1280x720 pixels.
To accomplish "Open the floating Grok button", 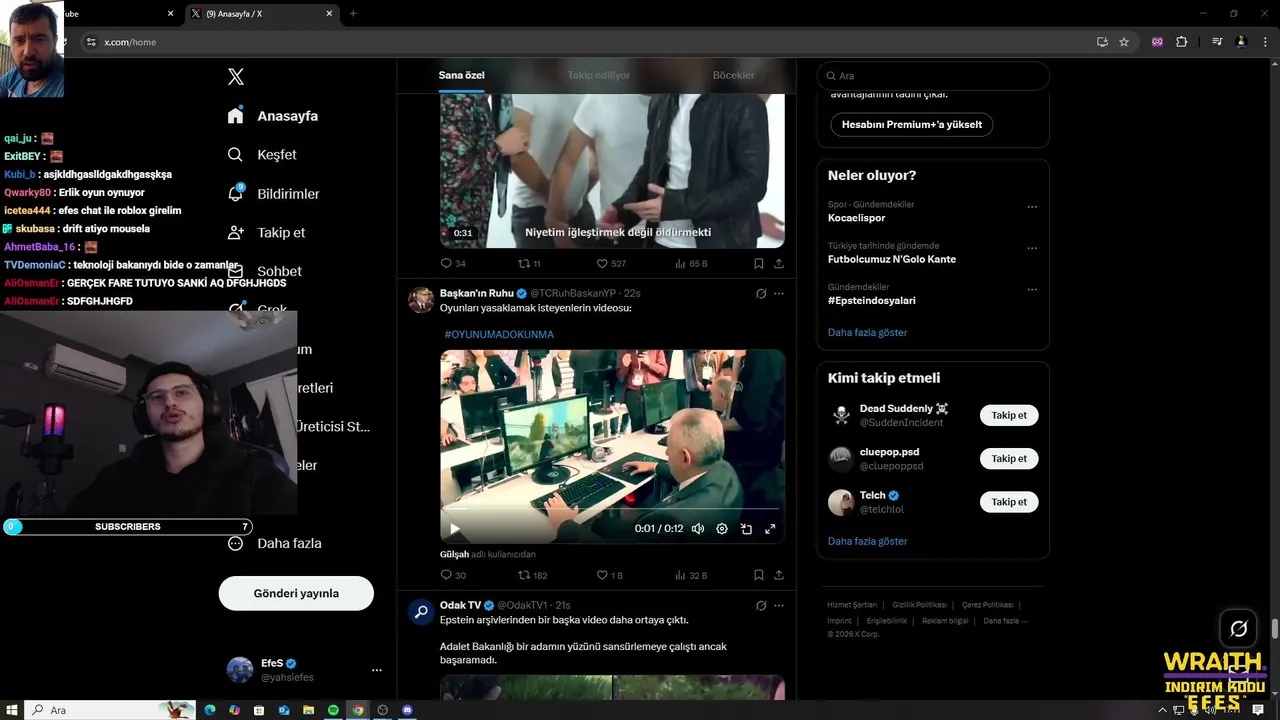I will pos(1238,629).
